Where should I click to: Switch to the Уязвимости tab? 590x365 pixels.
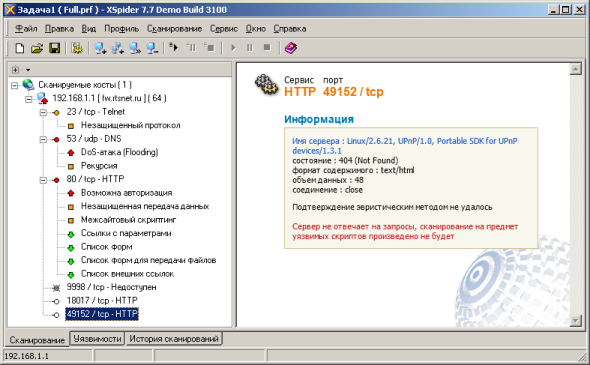(97, 339)
